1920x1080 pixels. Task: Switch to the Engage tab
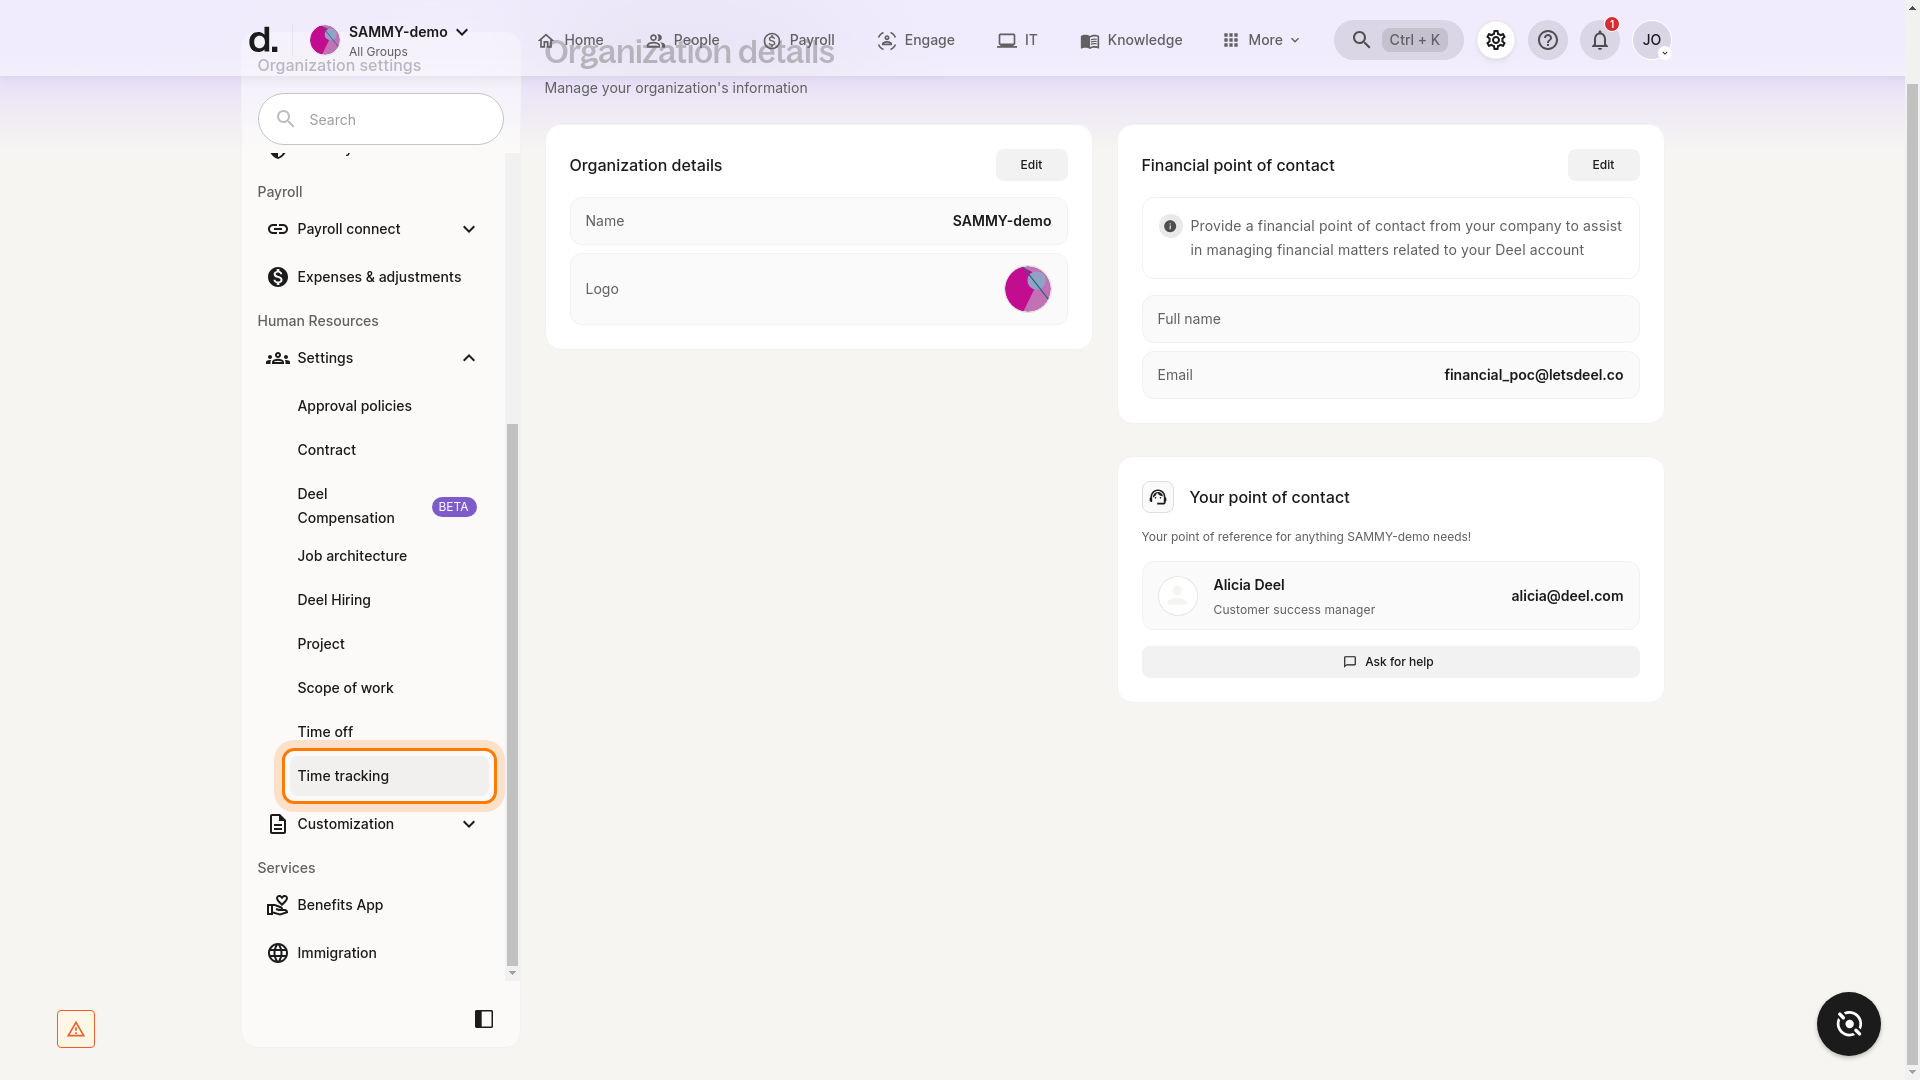click(916, 40)
